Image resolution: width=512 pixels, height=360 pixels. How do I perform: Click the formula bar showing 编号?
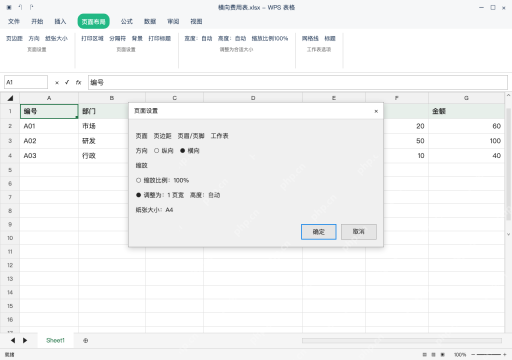pos(298,82)
